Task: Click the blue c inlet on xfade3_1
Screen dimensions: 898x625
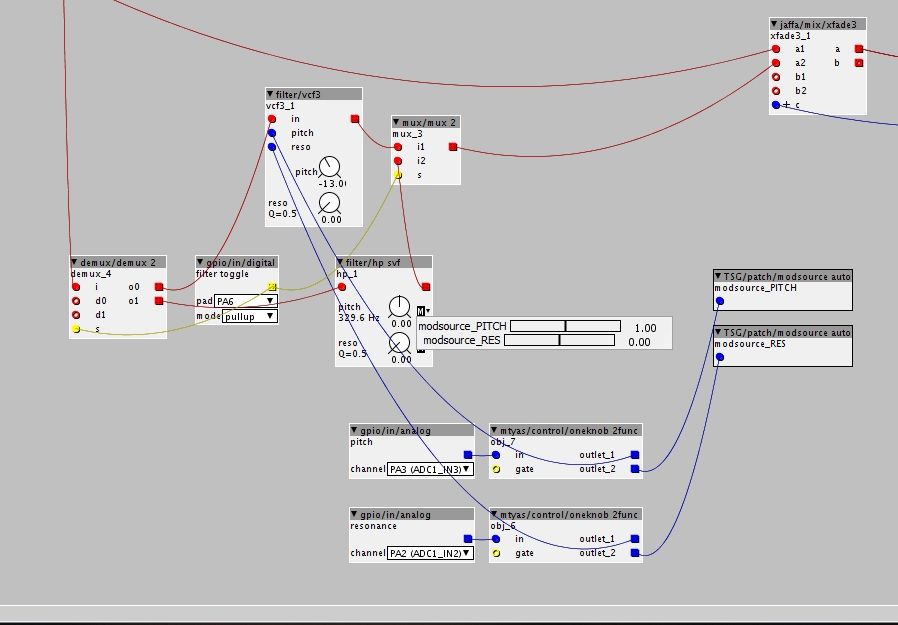Action: pyautogui.click(x=775, y=104)
